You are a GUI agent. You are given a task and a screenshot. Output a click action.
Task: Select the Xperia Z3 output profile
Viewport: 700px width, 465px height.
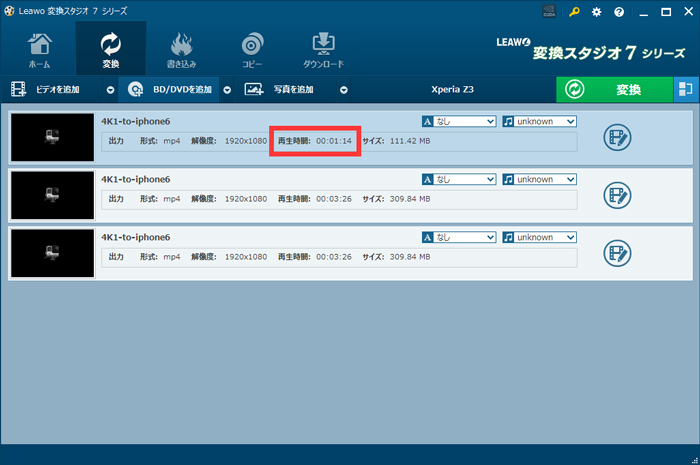pyautogui.click(x=452, y=90)
